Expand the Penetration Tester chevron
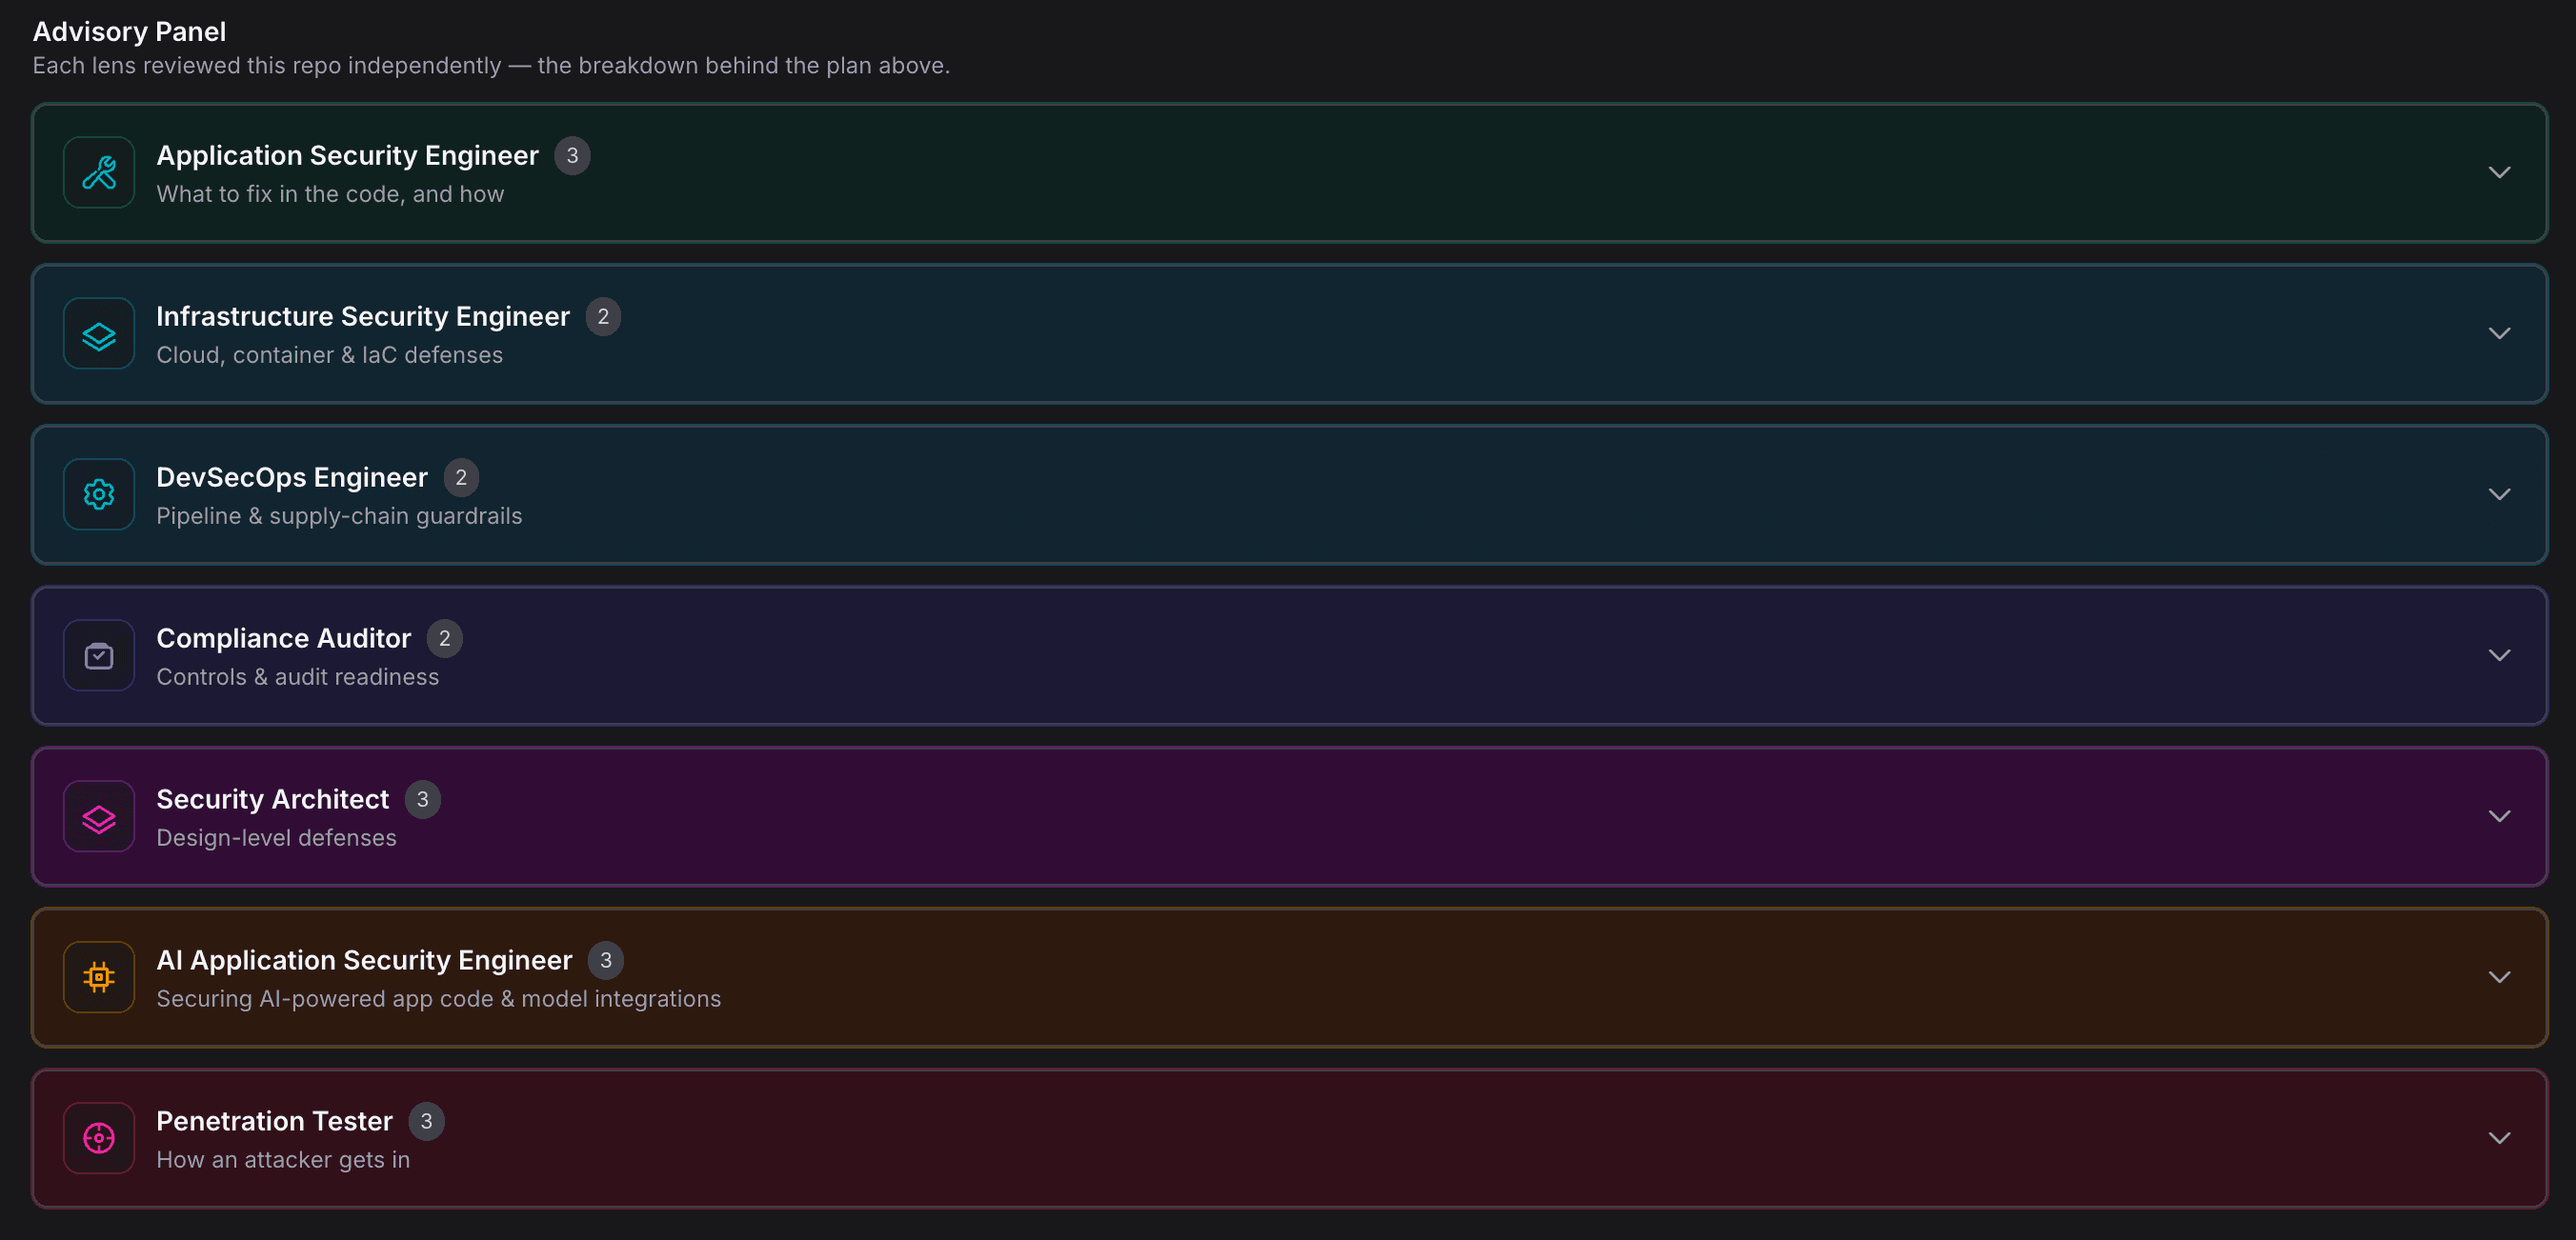 tap(2499, 1139)
